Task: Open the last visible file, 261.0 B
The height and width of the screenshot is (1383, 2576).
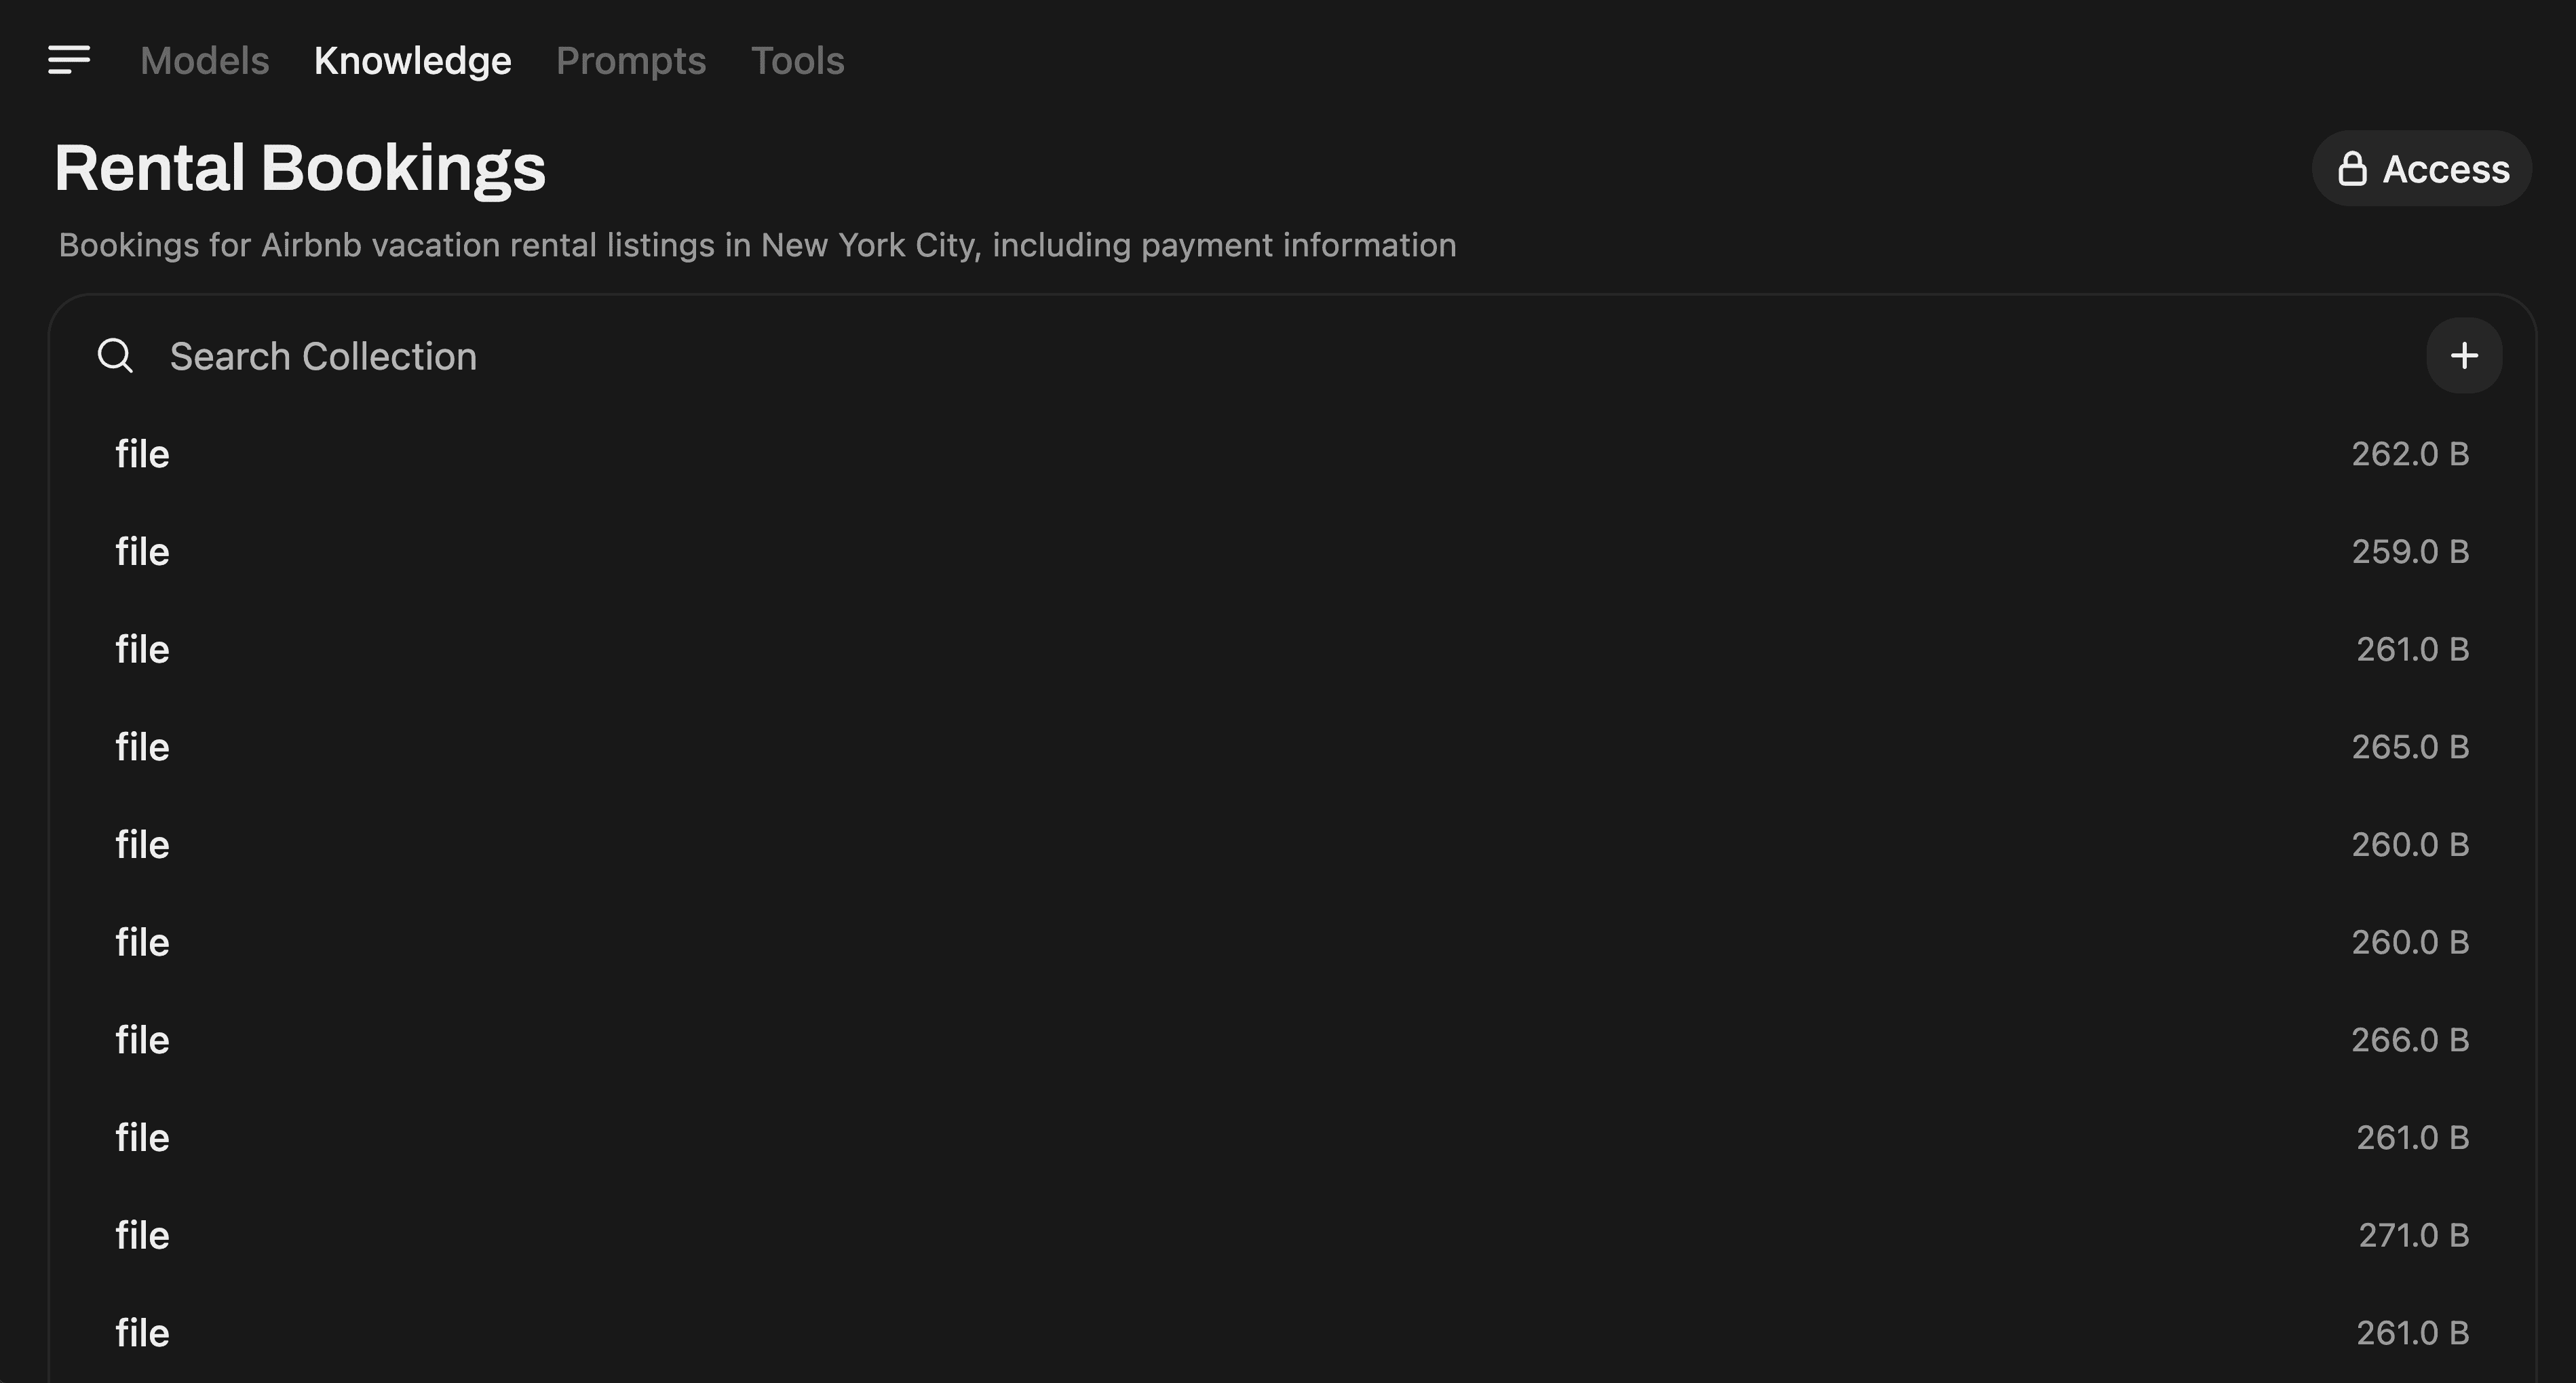Action: (142, 1333)
